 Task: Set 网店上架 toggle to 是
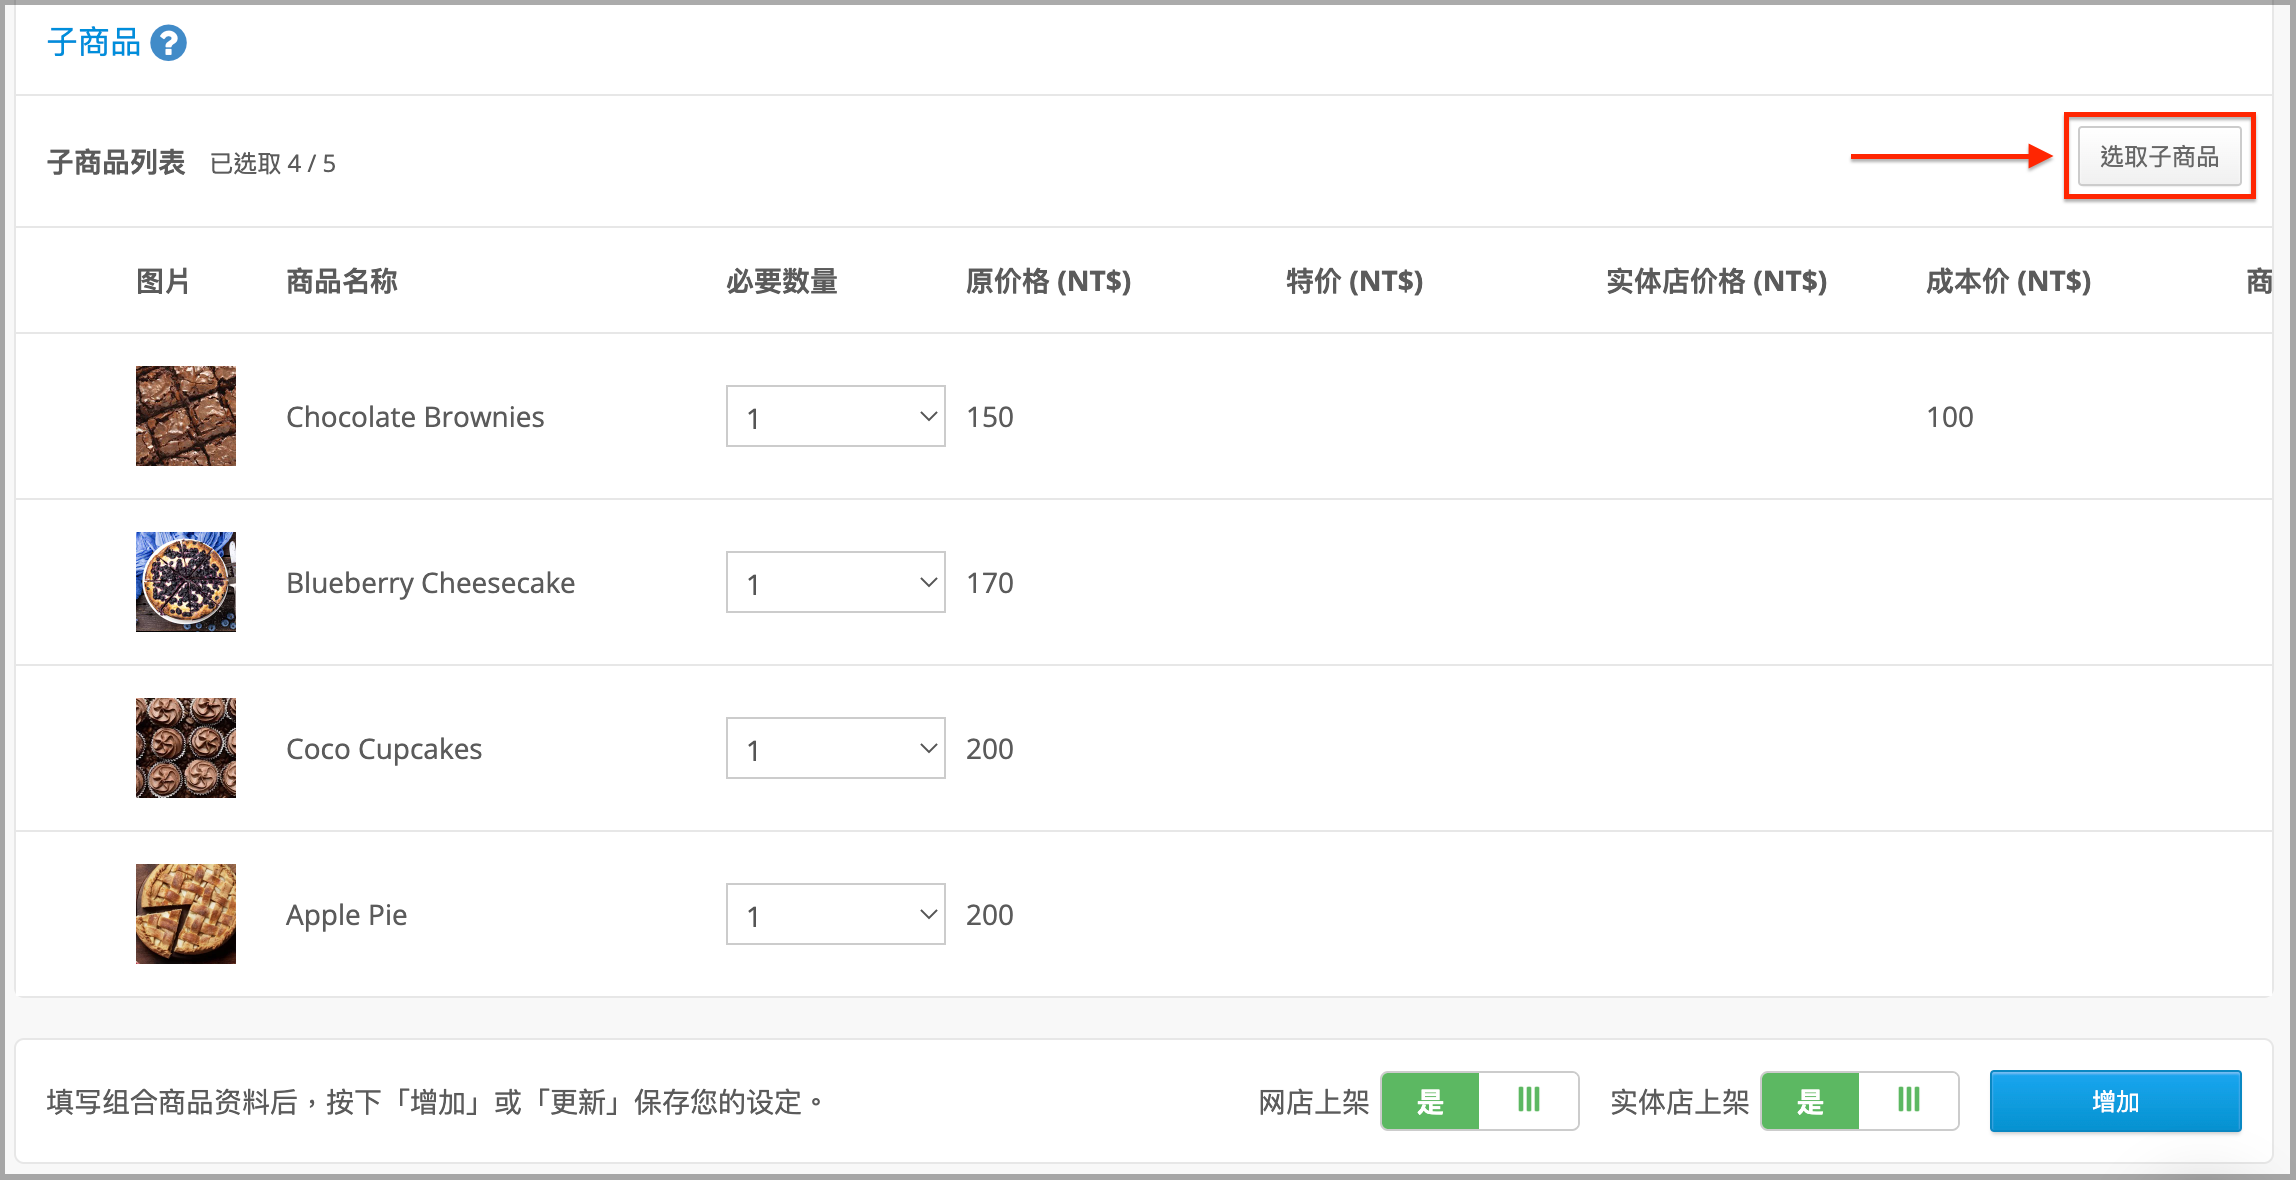point(1430,1101)
